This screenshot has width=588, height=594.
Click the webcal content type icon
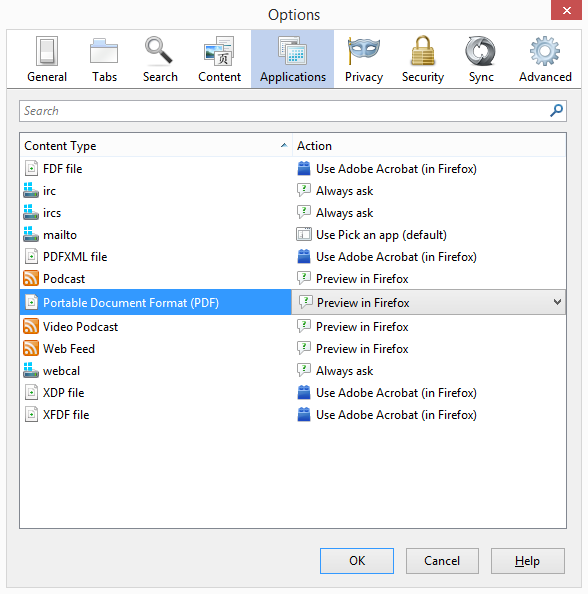click(31, 370)
